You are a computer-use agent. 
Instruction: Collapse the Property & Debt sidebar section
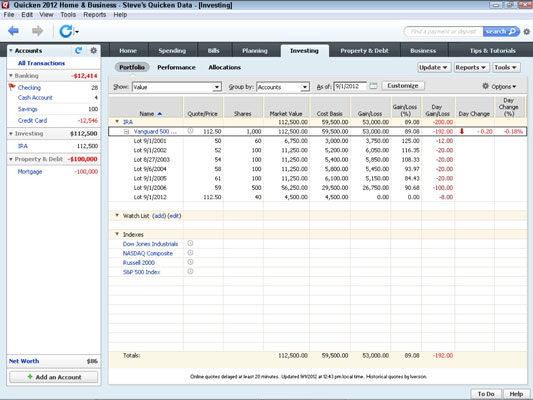pos(11,159)
